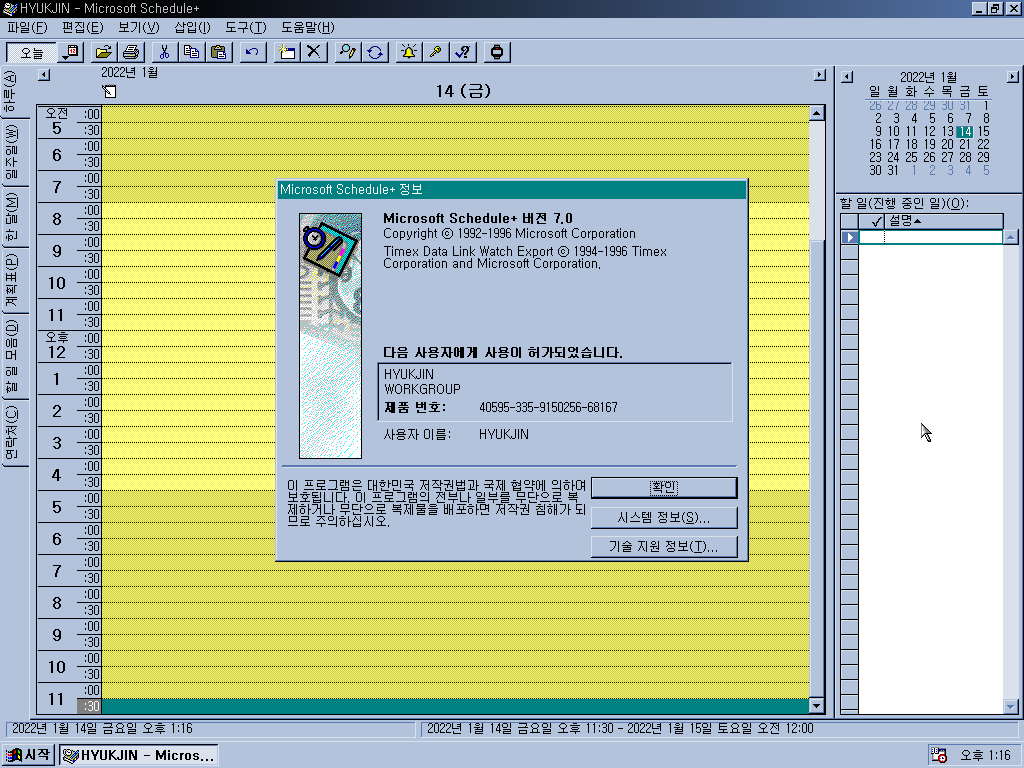1024x768 pixels.
Task: Click the 시스템 정보(S)... button
Action: tap(664, 518)
